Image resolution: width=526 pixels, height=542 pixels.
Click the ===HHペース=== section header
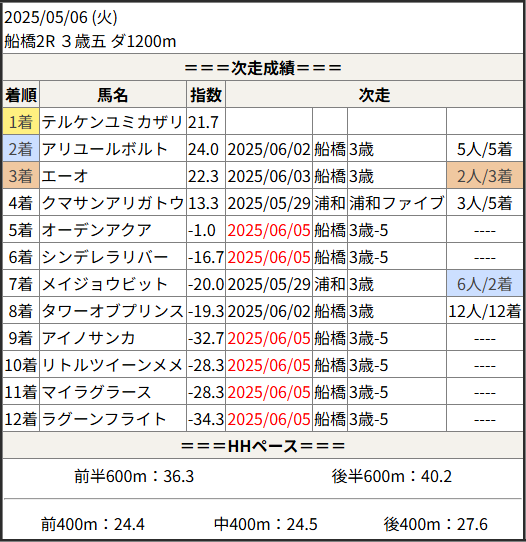click(263, 446)
